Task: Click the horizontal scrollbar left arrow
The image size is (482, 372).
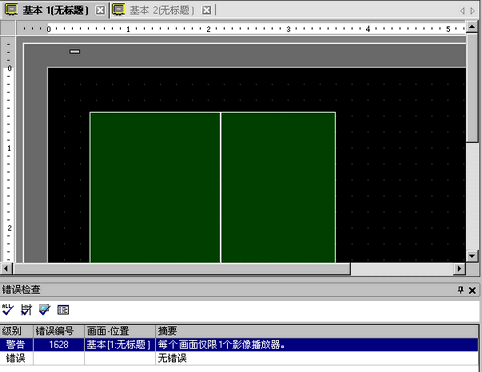Action: coord(6,268)
